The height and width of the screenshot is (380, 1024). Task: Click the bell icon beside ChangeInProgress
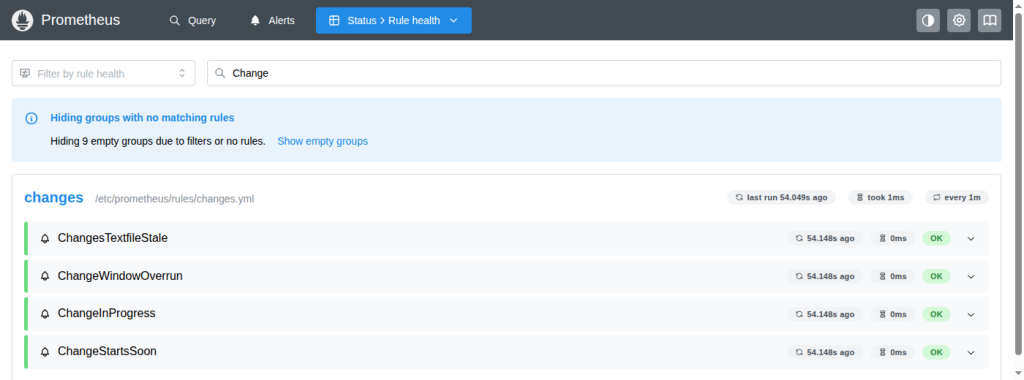pyautogui.click(x=45, y=314)
